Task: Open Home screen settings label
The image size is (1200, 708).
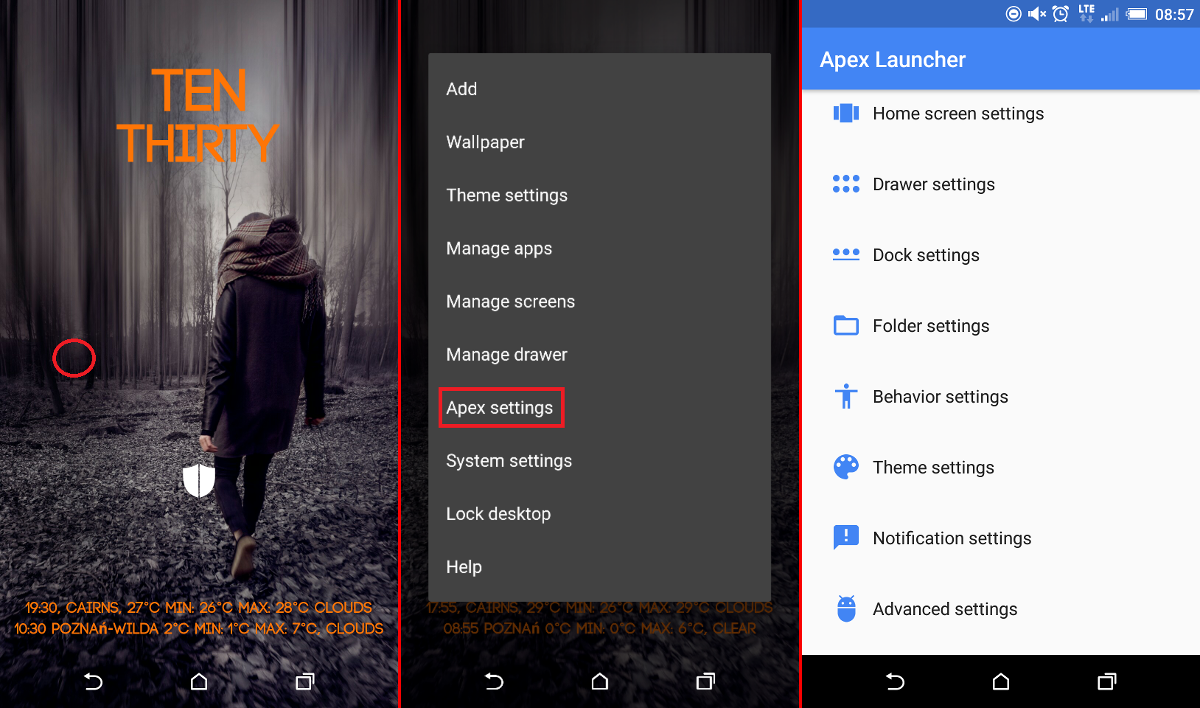Action: tap(958, 114)
